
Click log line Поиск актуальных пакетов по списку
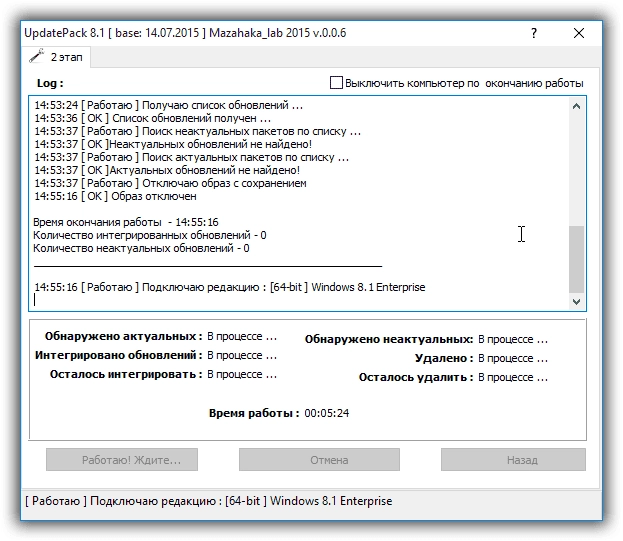point(192,157)
